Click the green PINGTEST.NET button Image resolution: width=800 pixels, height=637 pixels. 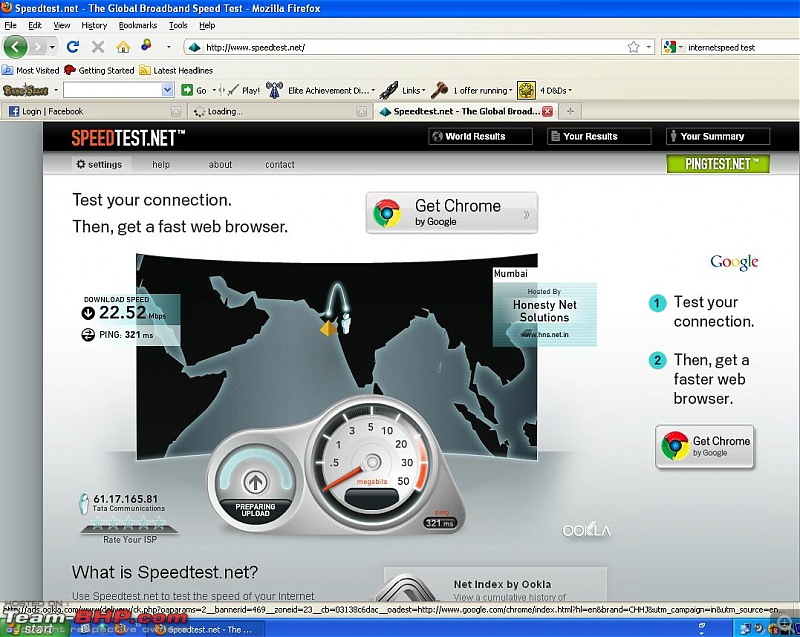pyautogui.click(x=718, y=164)
